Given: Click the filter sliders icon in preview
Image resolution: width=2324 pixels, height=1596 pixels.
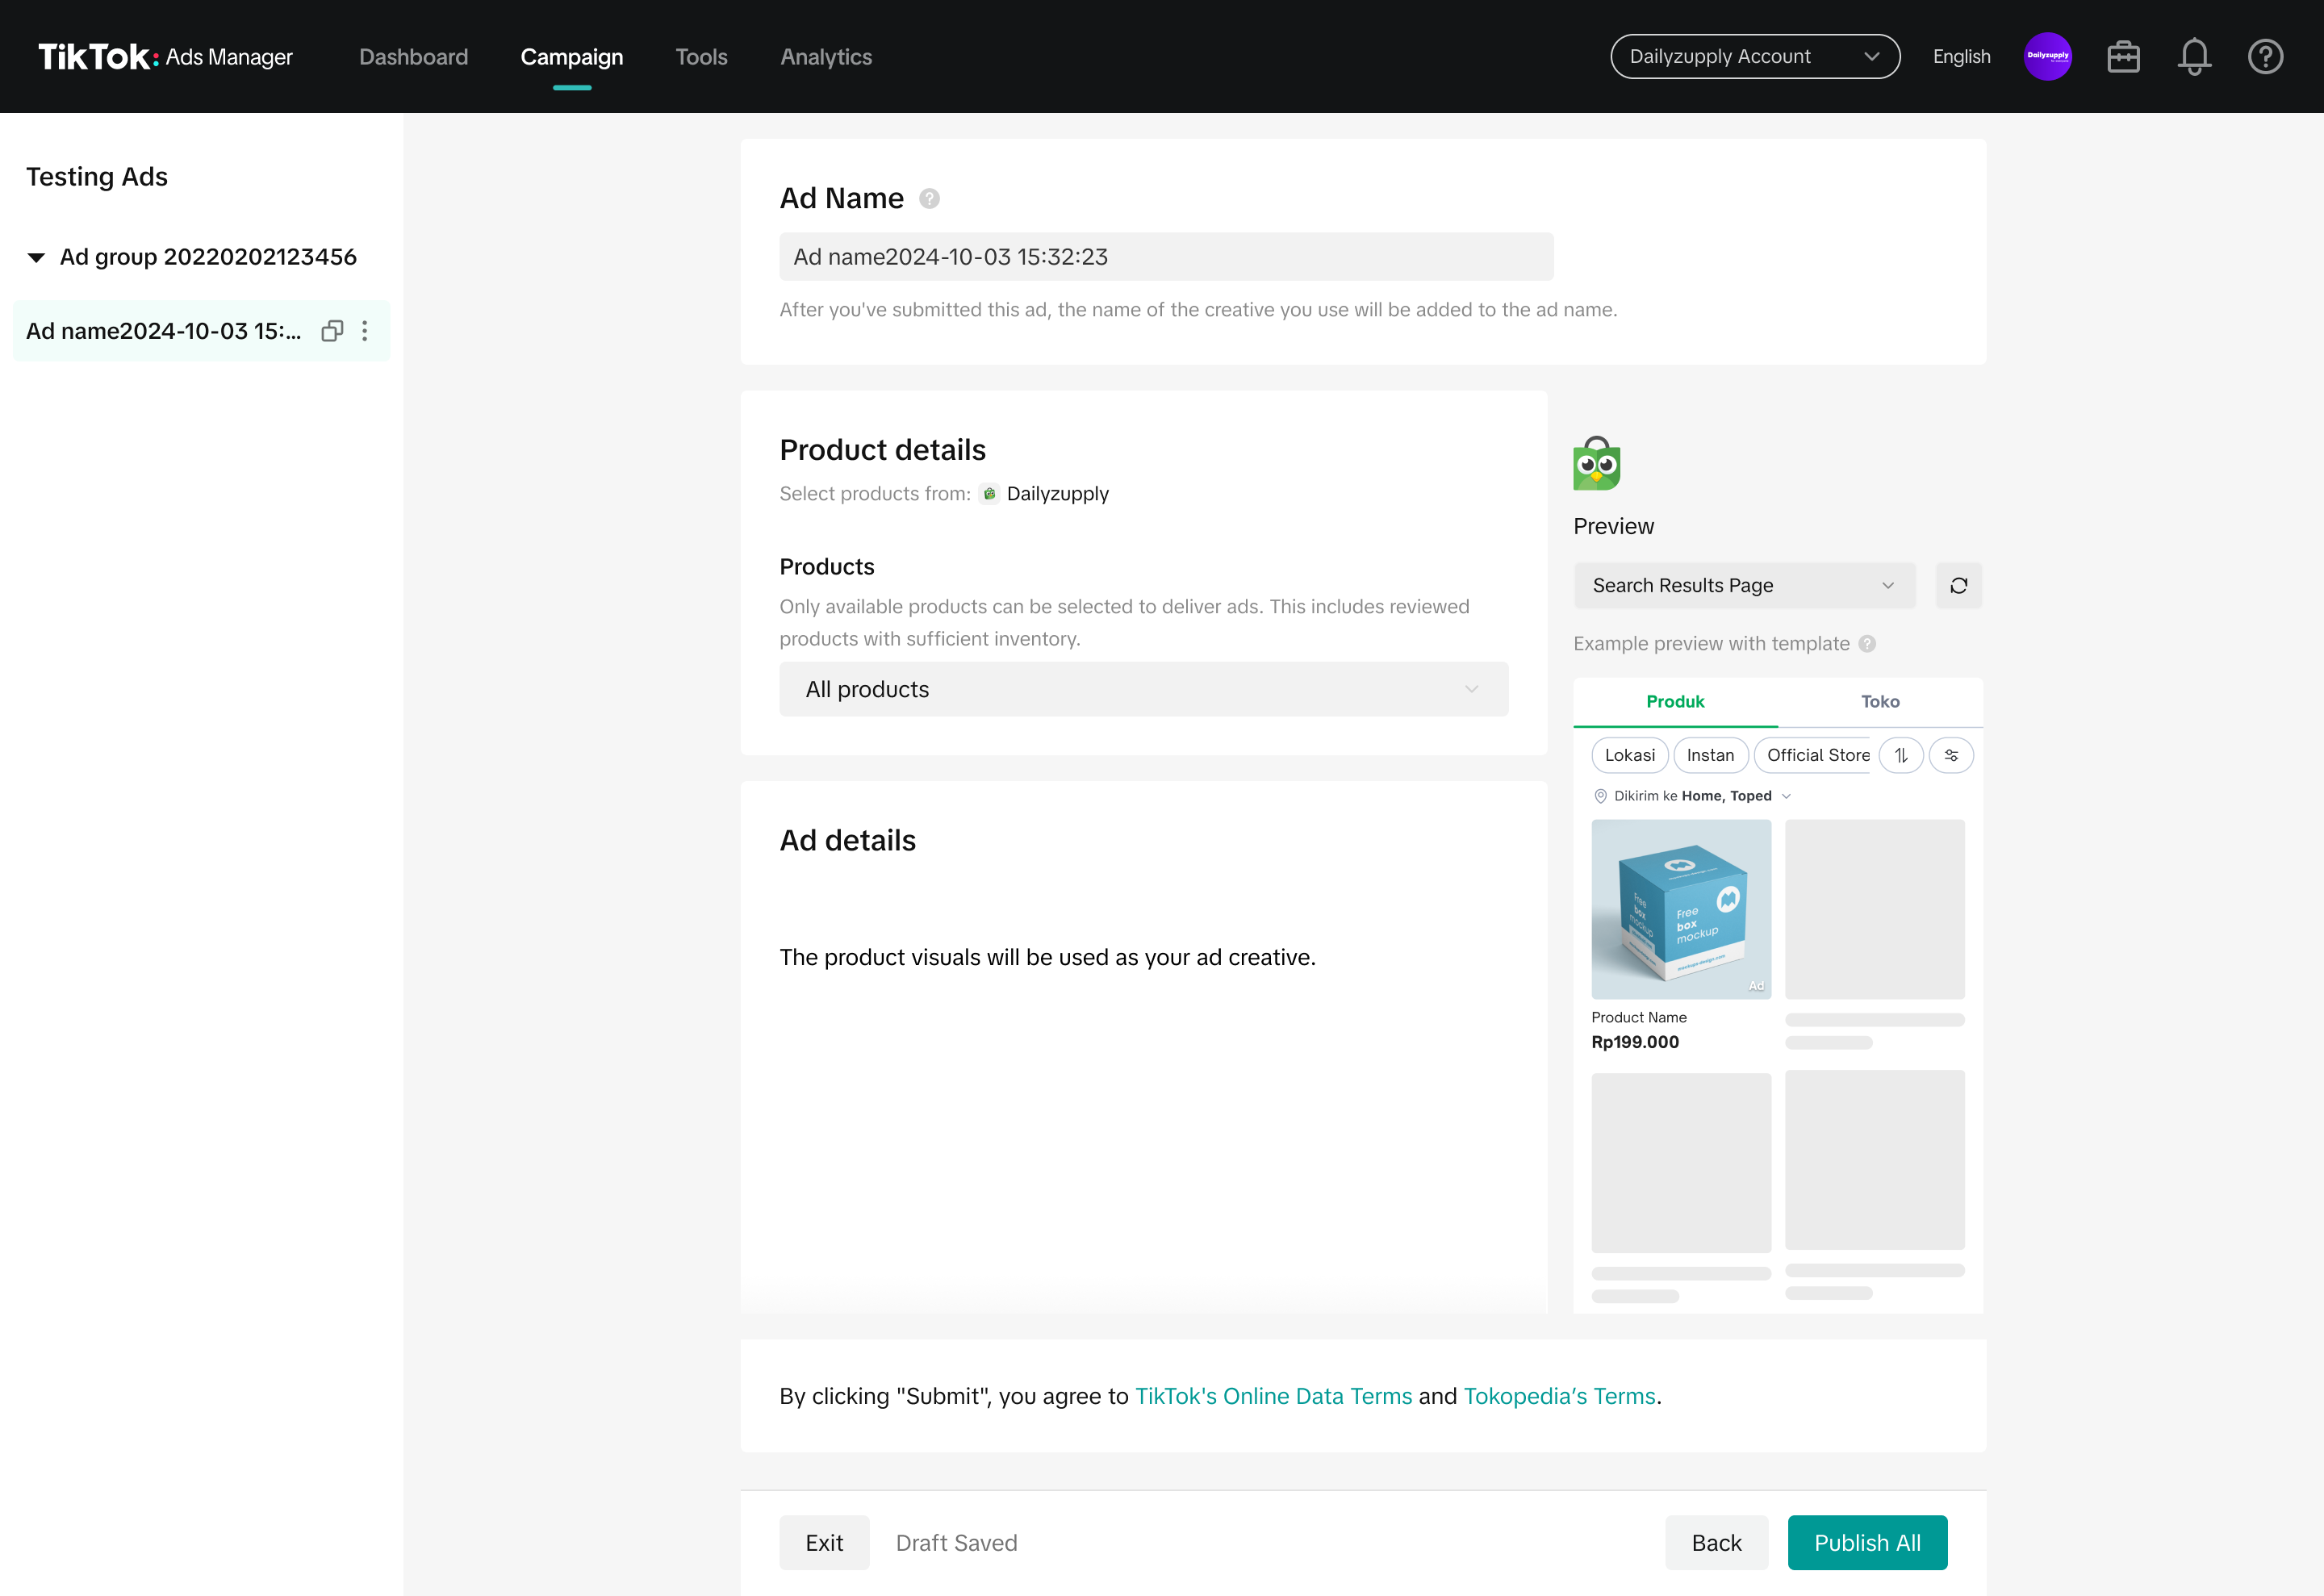Looking at the screenshot, I should [1950, 755].
